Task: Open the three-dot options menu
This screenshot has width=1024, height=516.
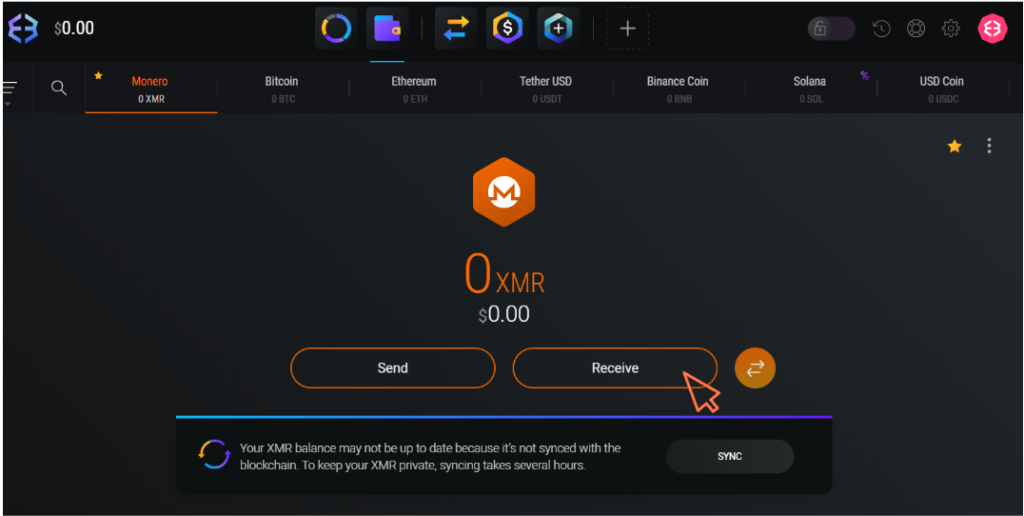Action: click(x=989, y=146)
